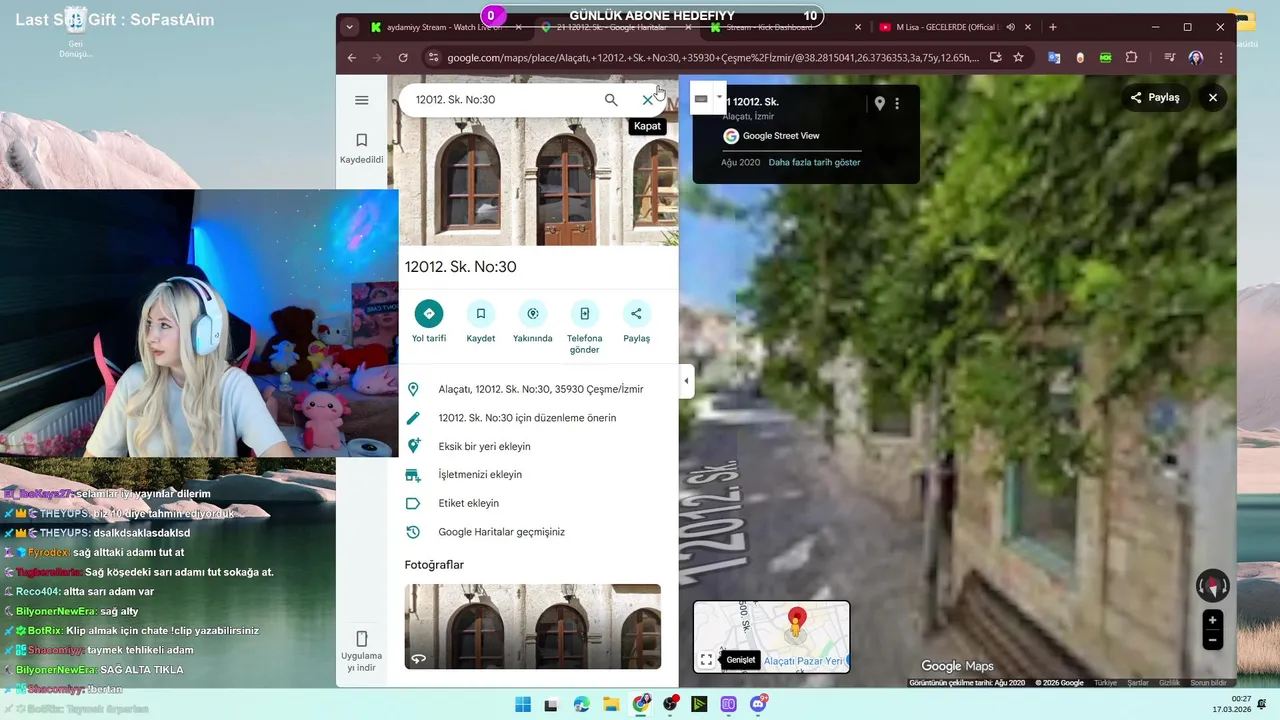Collapse the side panel with arrow handle
Screen dimensions: 1280x720
[686, 381]
